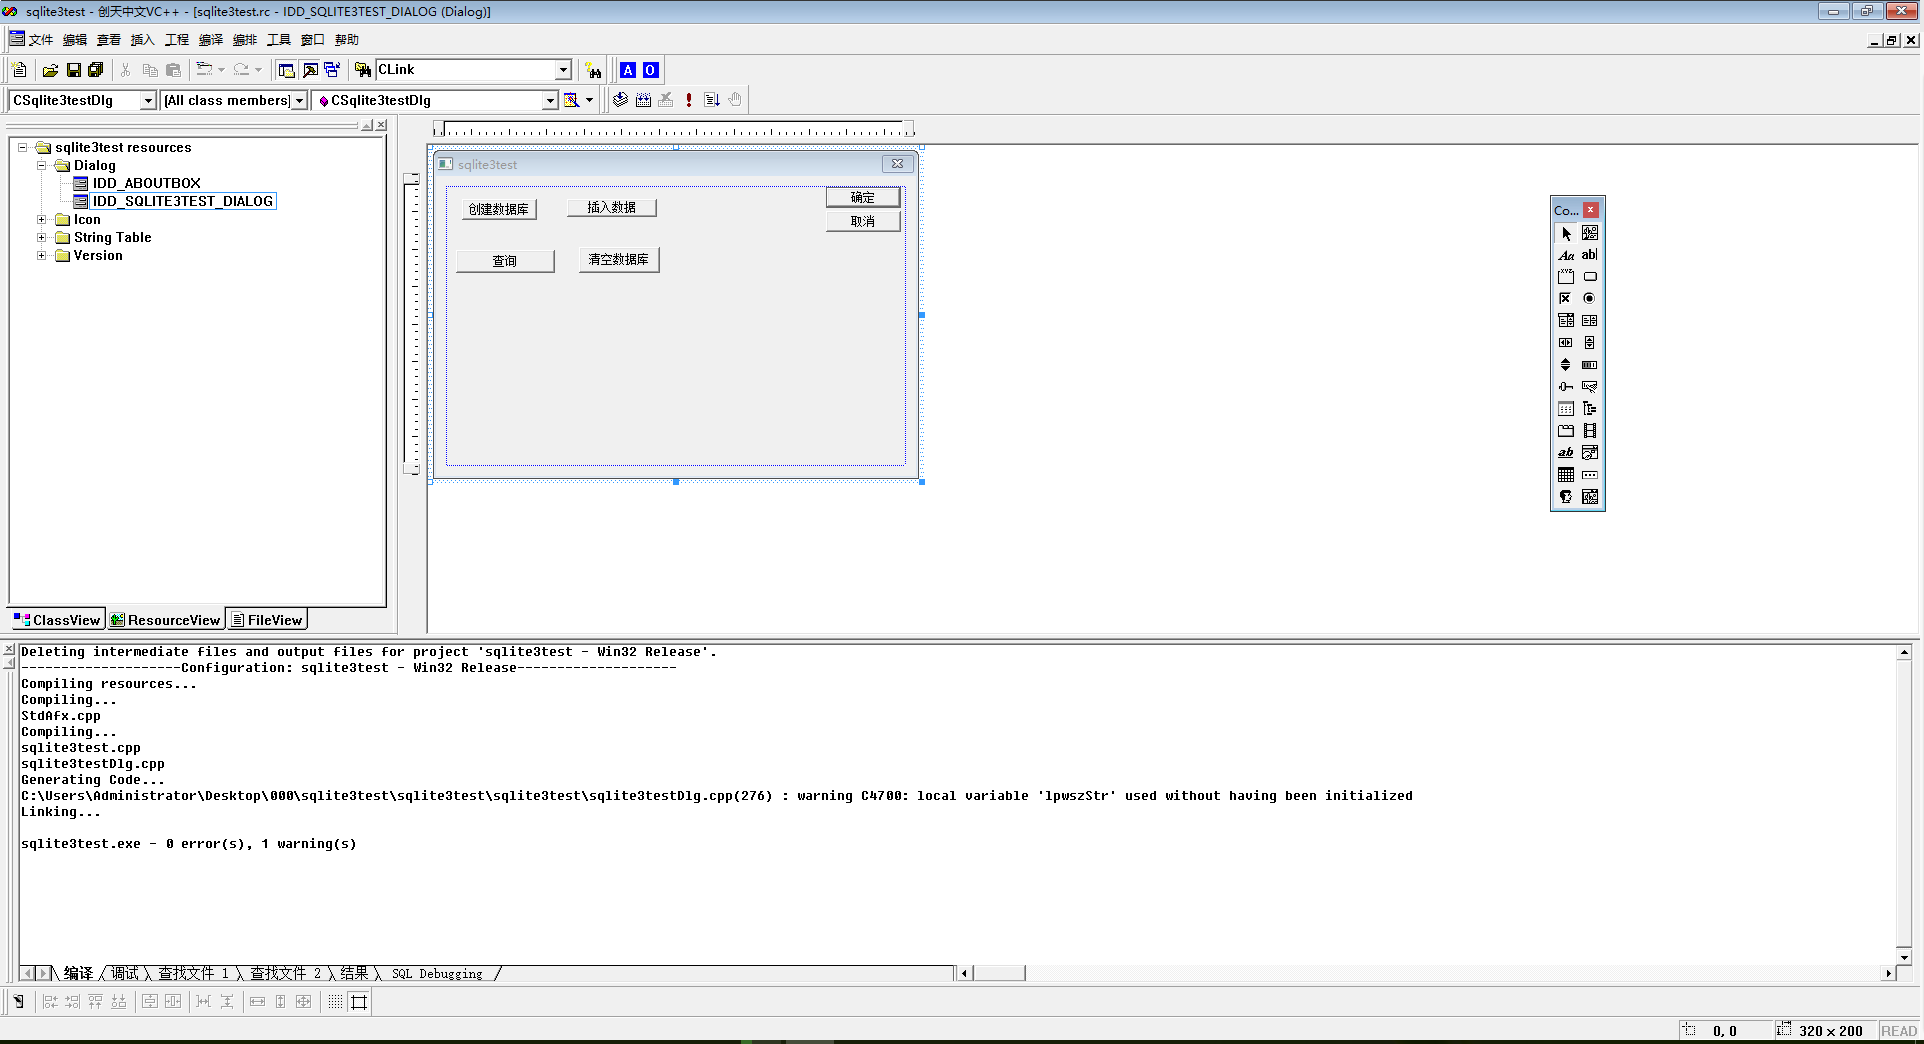
Task: Click the 查询 button in dialog
Action: tap(505, 261)
